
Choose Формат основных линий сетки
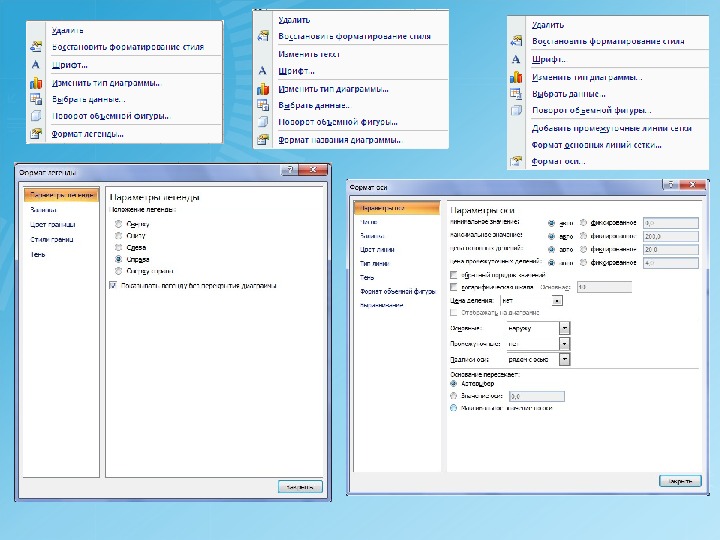tap(596, 145)
